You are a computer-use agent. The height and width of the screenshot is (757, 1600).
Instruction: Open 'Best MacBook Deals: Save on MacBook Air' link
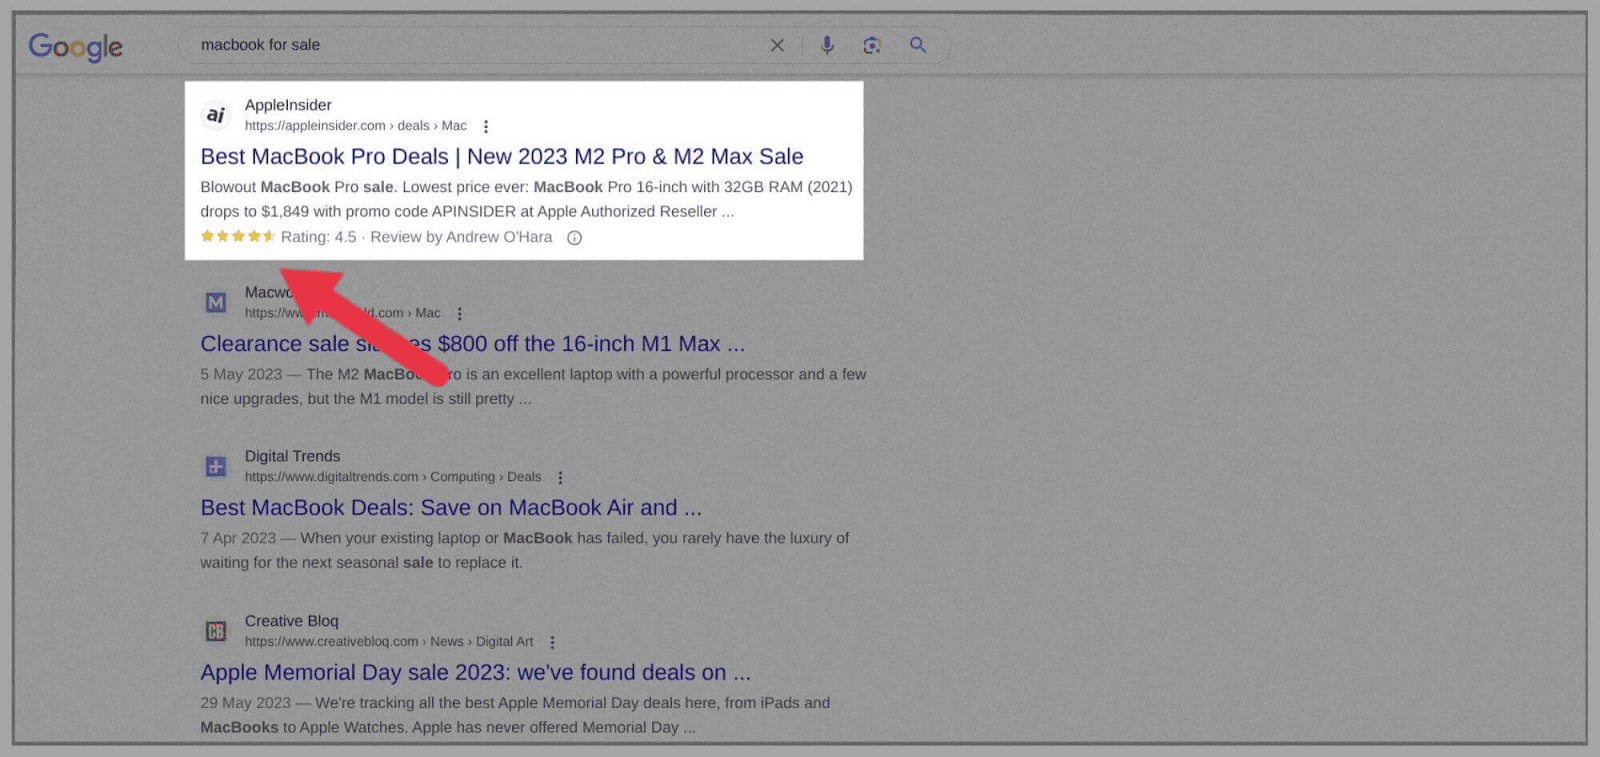pyautogui.click(x=450, y=508)
